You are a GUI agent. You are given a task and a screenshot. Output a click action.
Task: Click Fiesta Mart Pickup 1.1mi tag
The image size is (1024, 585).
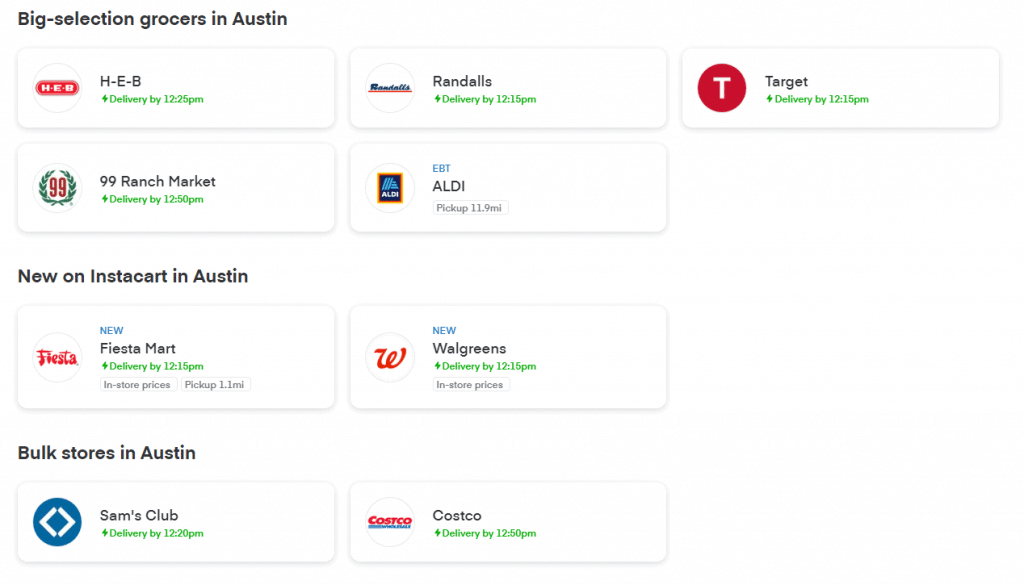[215, 385]
